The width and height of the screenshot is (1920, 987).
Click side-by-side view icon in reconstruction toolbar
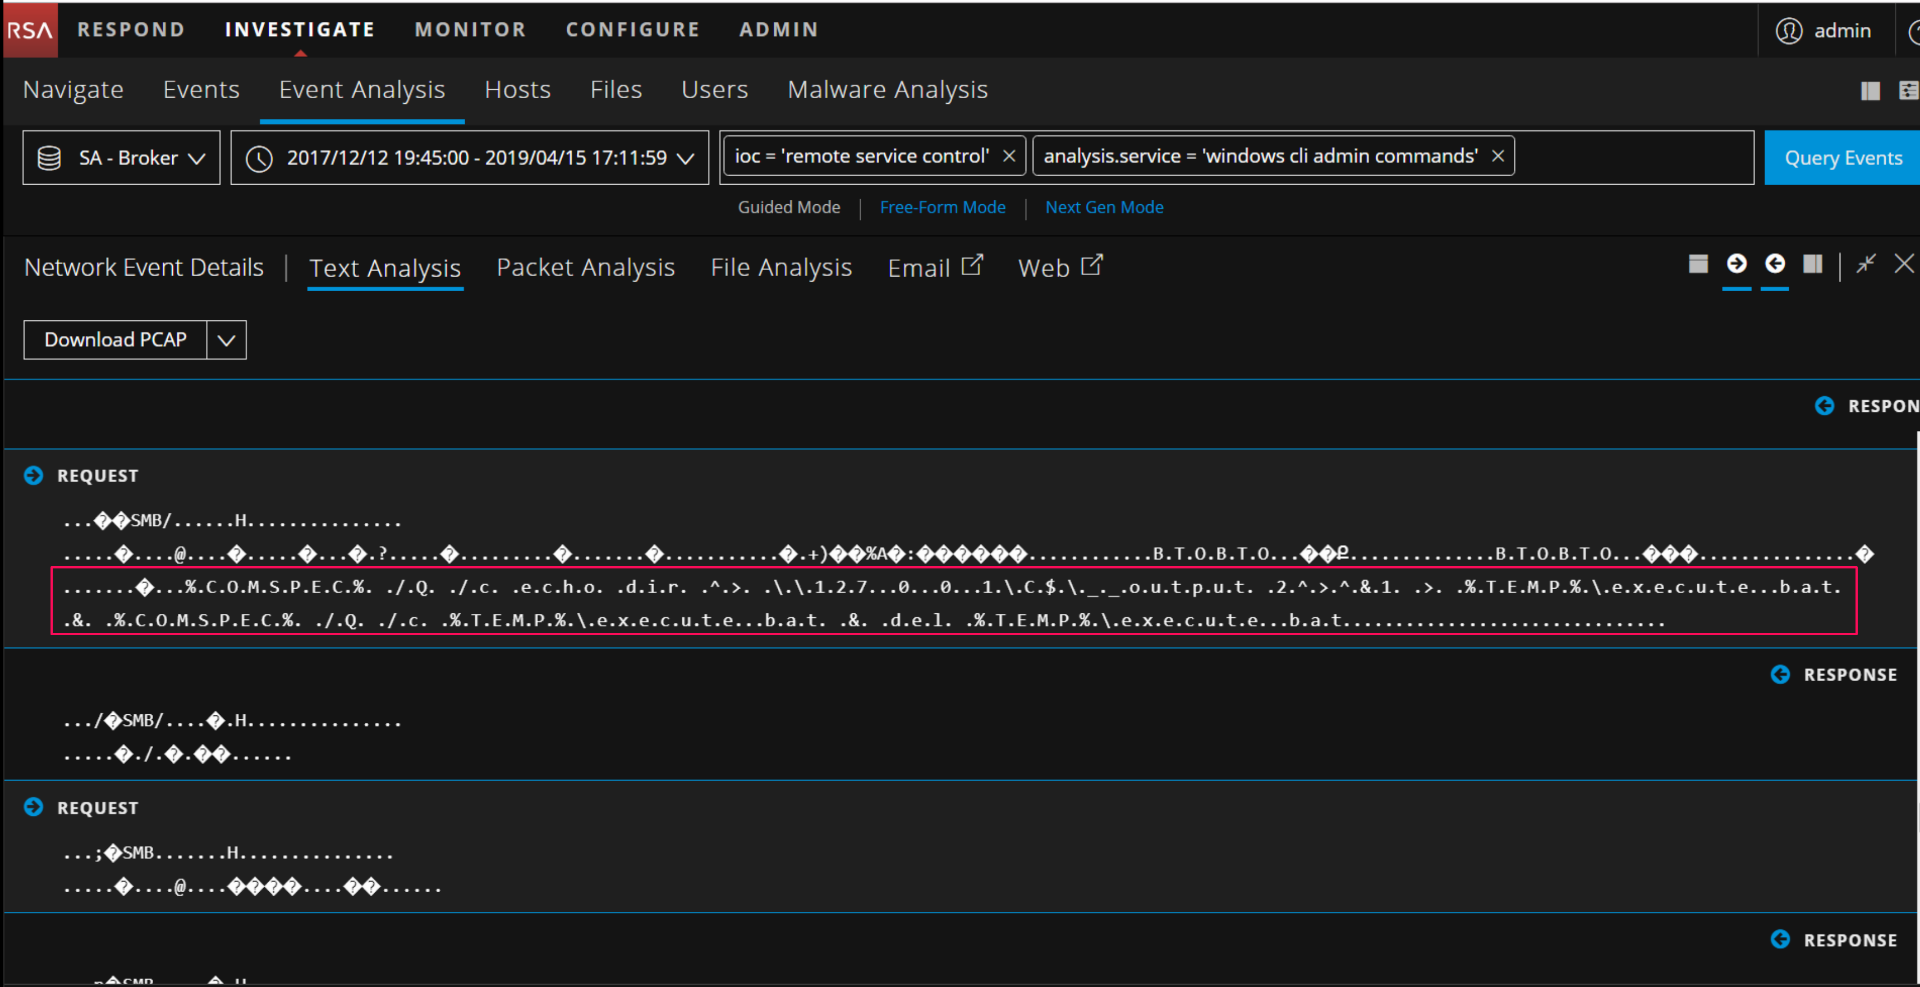coord(1813,264)
